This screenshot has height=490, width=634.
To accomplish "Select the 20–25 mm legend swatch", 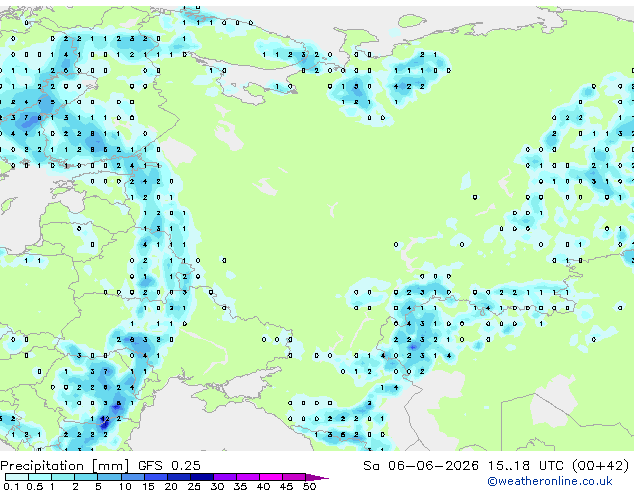I will click(179, 477).
